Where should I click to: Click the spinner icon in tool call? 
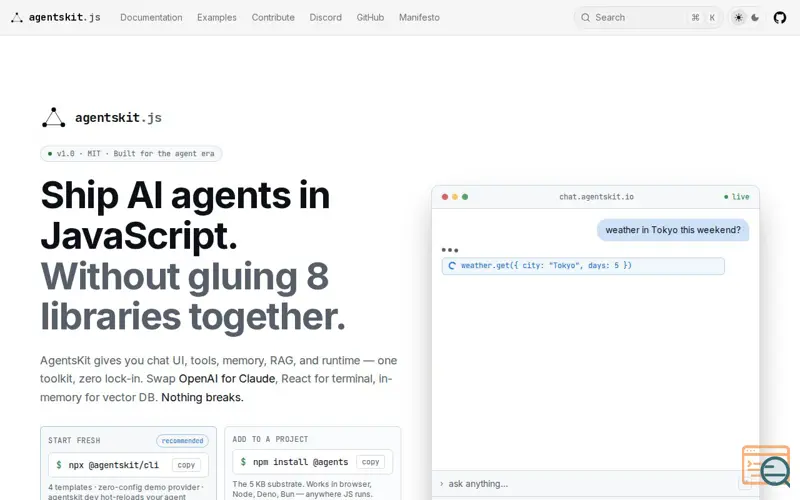click(x=452, y=266)
